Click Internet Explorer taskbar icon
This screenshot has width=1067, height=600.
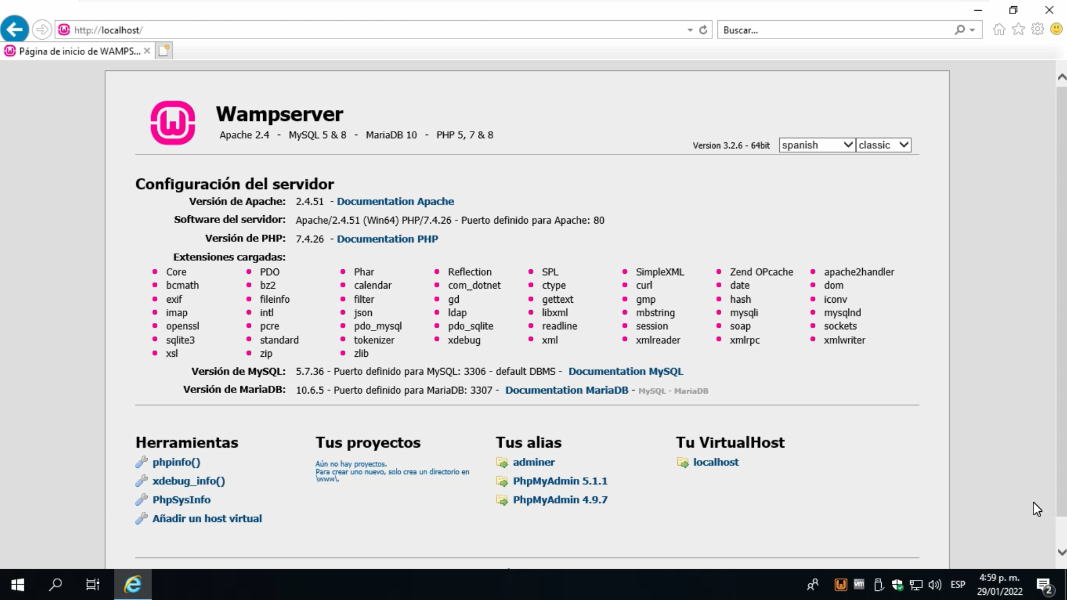tap(132, 584)
